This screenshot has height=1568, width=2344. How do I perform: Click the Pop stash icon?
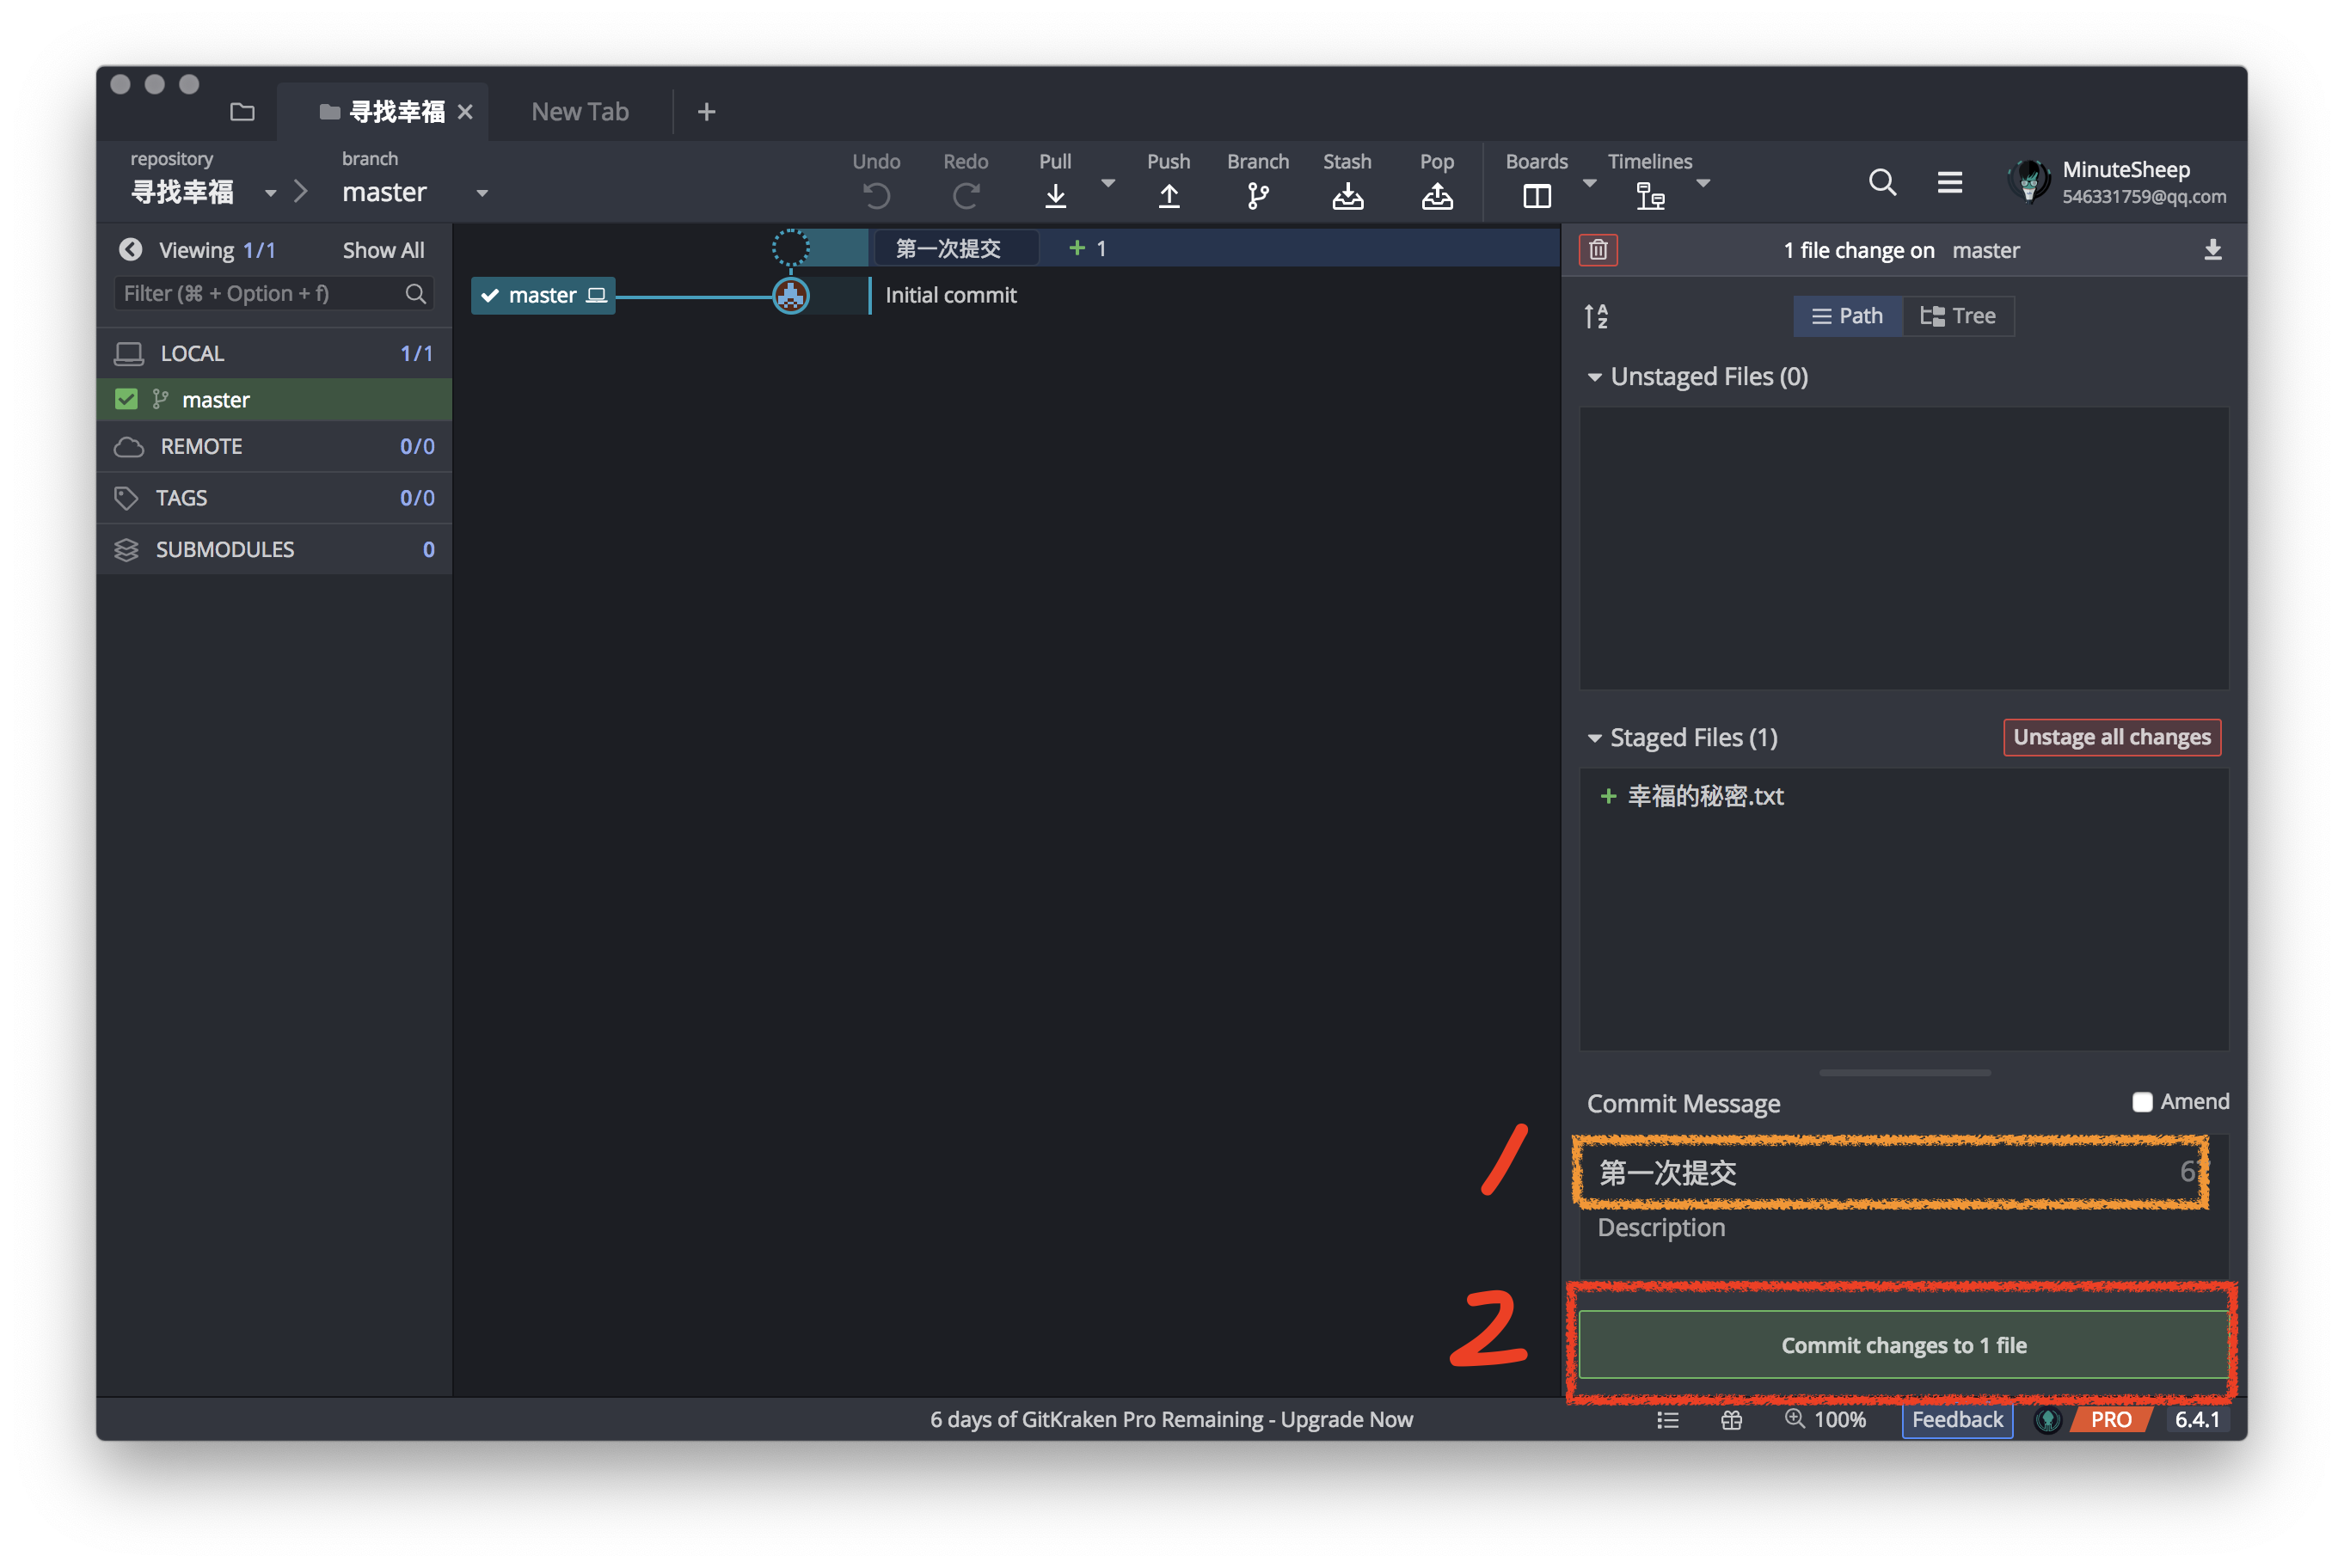1436,195
